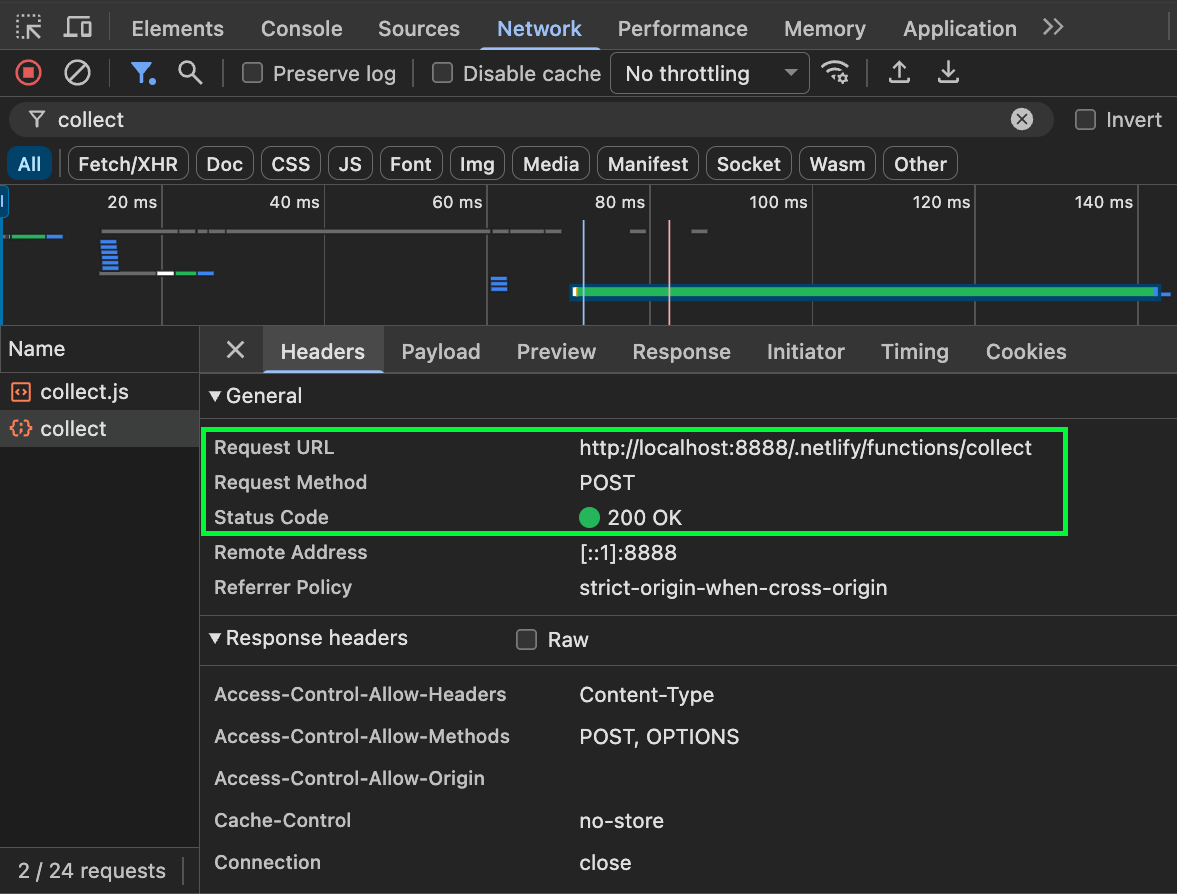View the Cookies tab
Viewport: 1177px width, 894px height.
[1026, 351]
